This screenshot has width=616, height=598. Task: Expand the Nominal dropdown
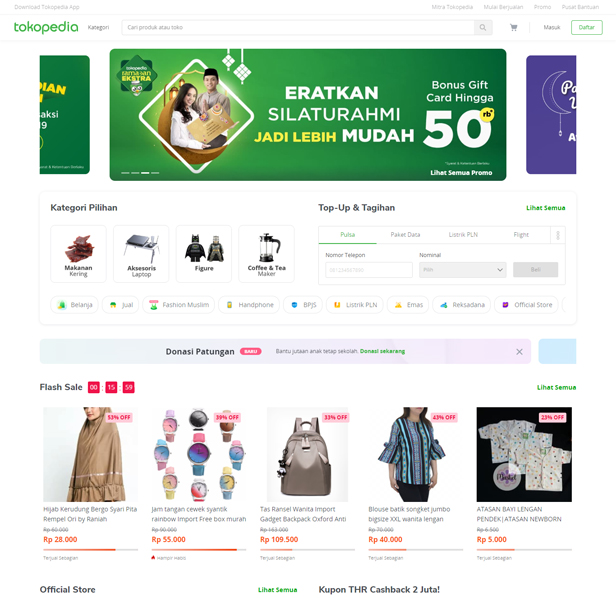click(x=462, y=270)
